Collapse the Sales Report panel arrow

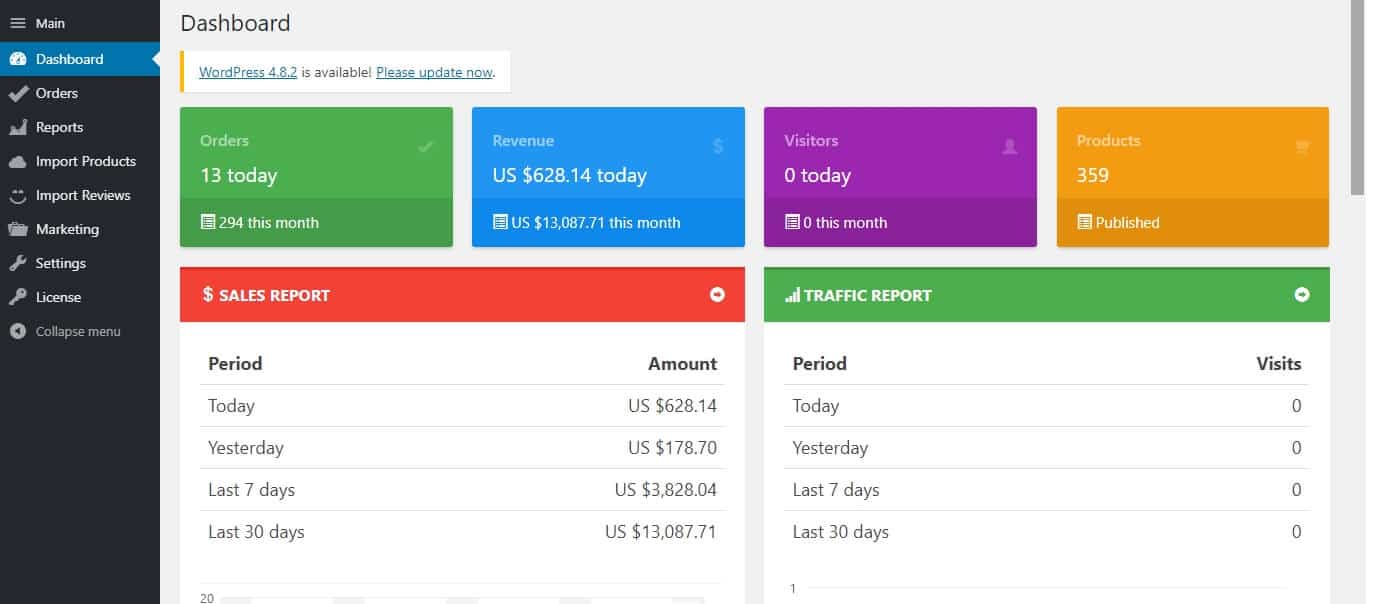tap(717, 295)
